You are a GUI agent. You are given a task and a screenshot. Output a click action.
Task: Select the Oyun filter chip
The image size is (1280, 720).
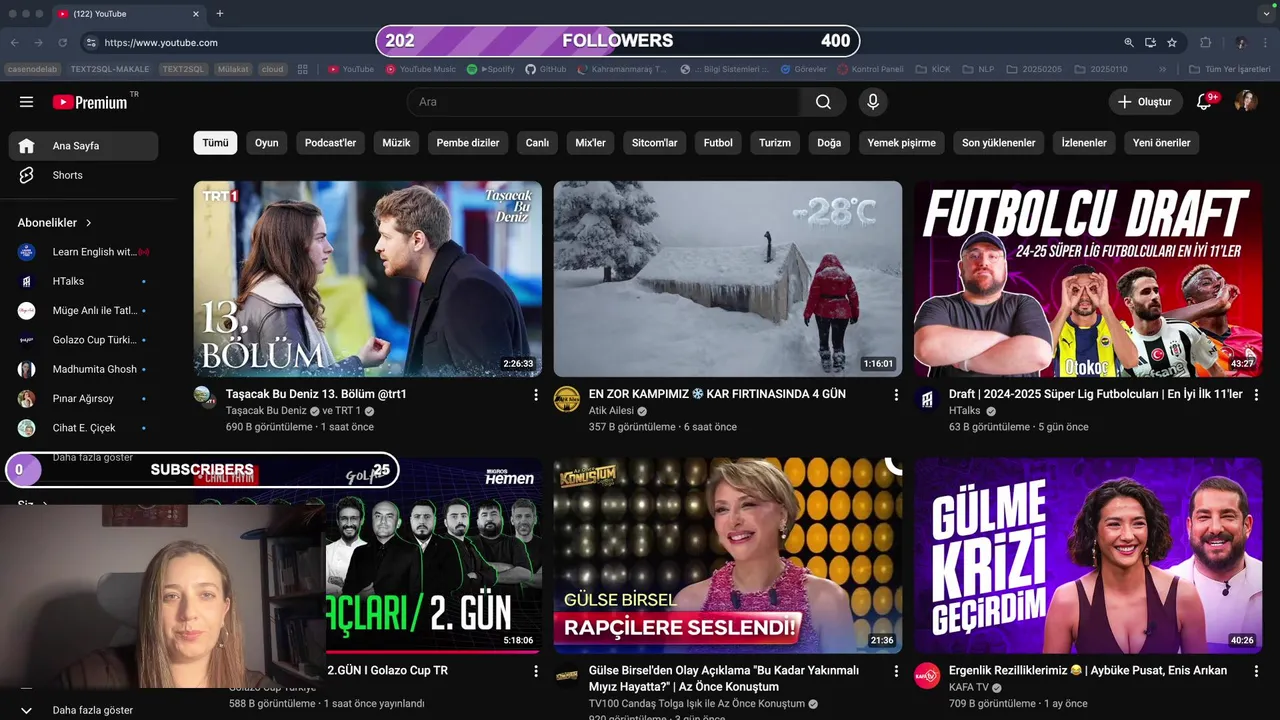(267, 143)
